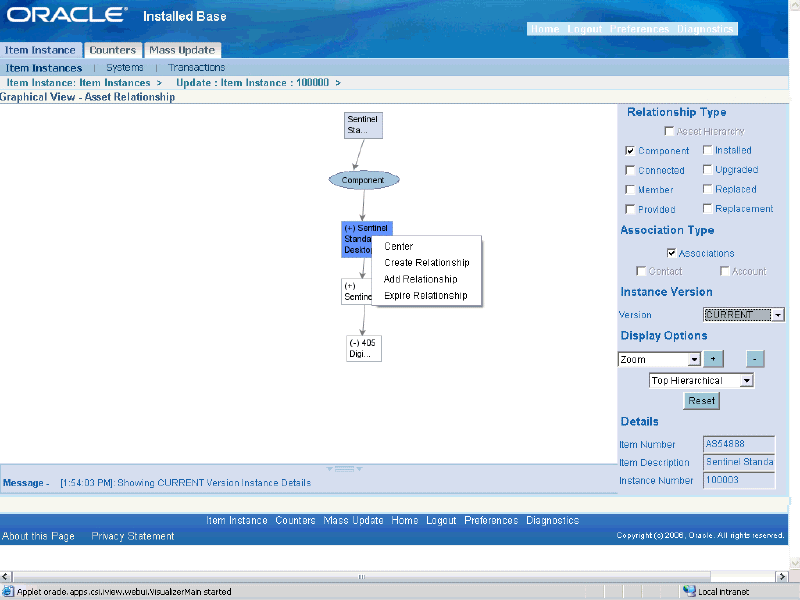Viewport: 800px width, 600px height.
Task: Click footer Mass Update link
Action: coord(353,520)
